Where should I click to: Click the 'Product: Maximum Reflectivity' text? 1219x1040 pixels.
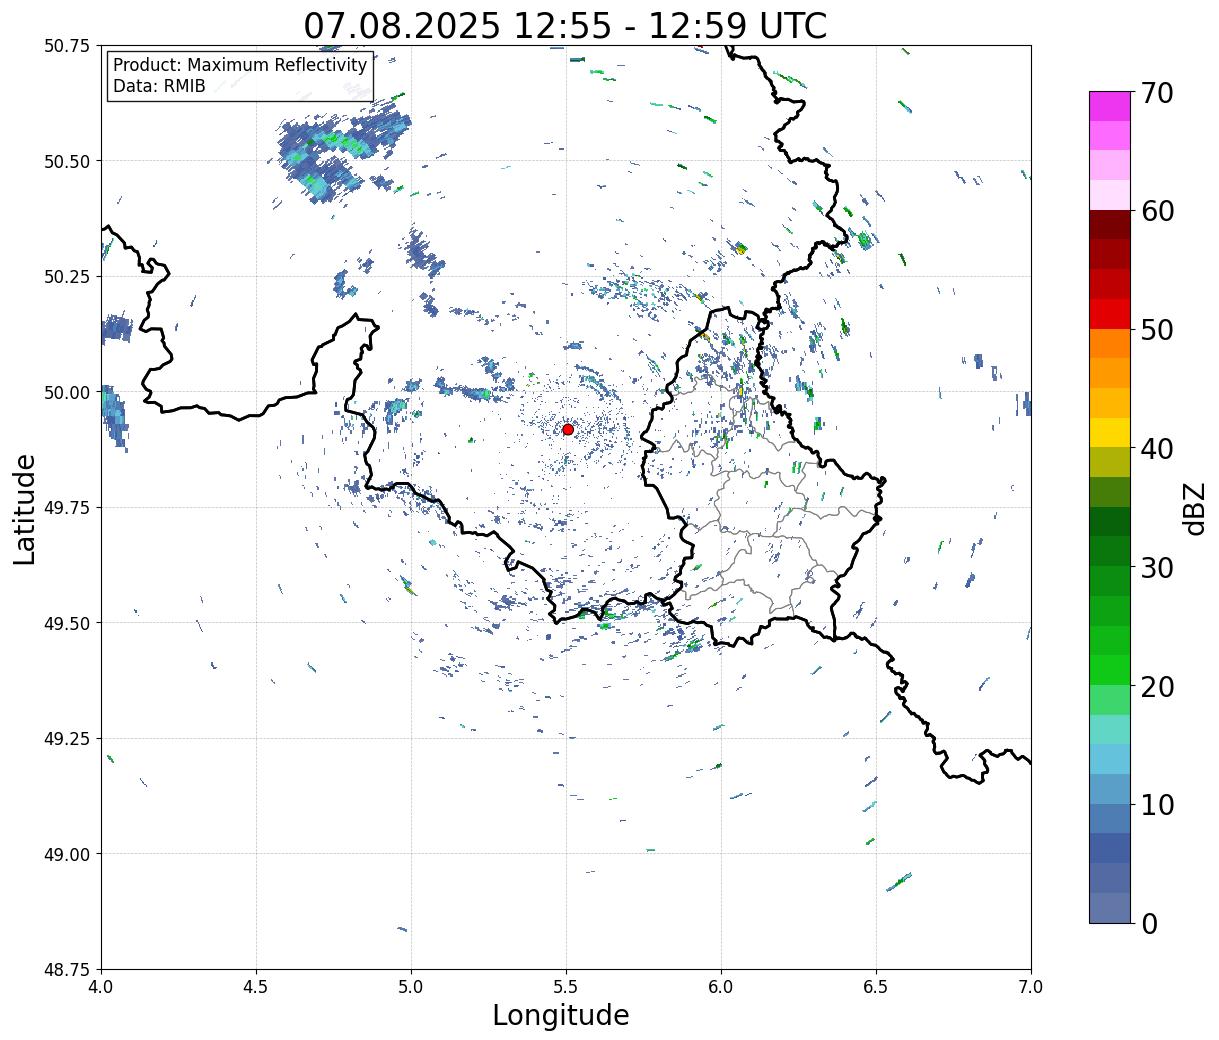[240, 65]
